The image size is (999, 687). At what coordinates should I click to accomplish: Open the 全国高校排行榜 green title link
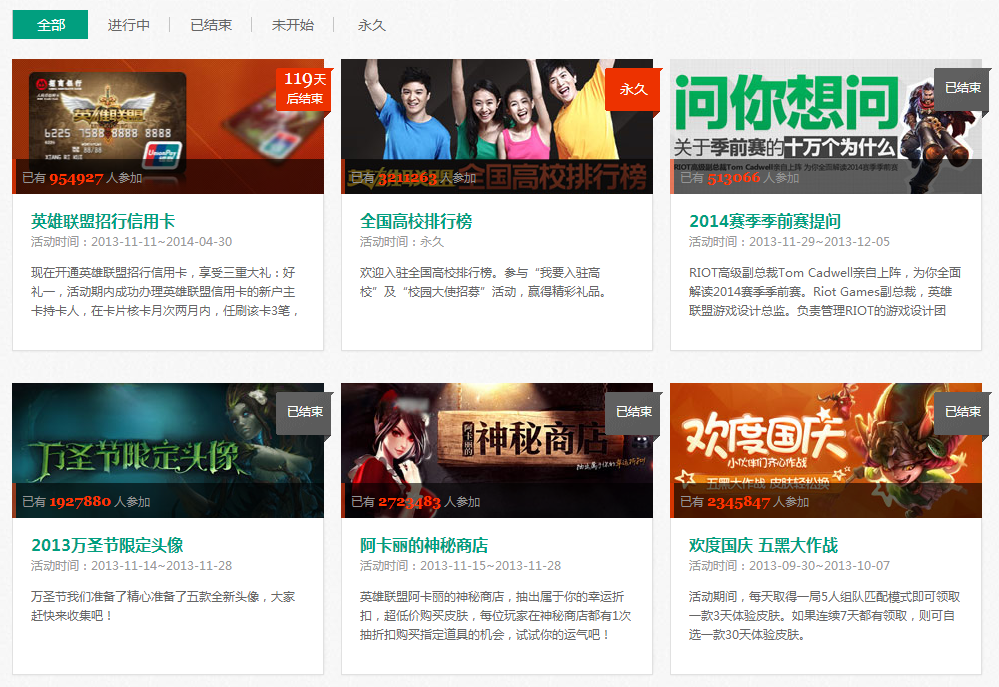(415, 221)
